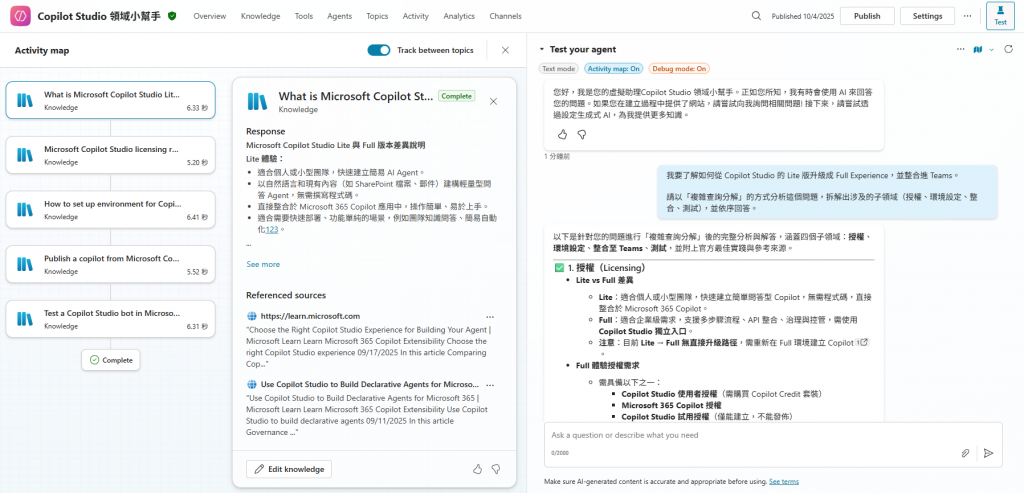Open the Analytics tab
The width and height of the screenshot is (1024, 493).
click(x=459, y=16)
